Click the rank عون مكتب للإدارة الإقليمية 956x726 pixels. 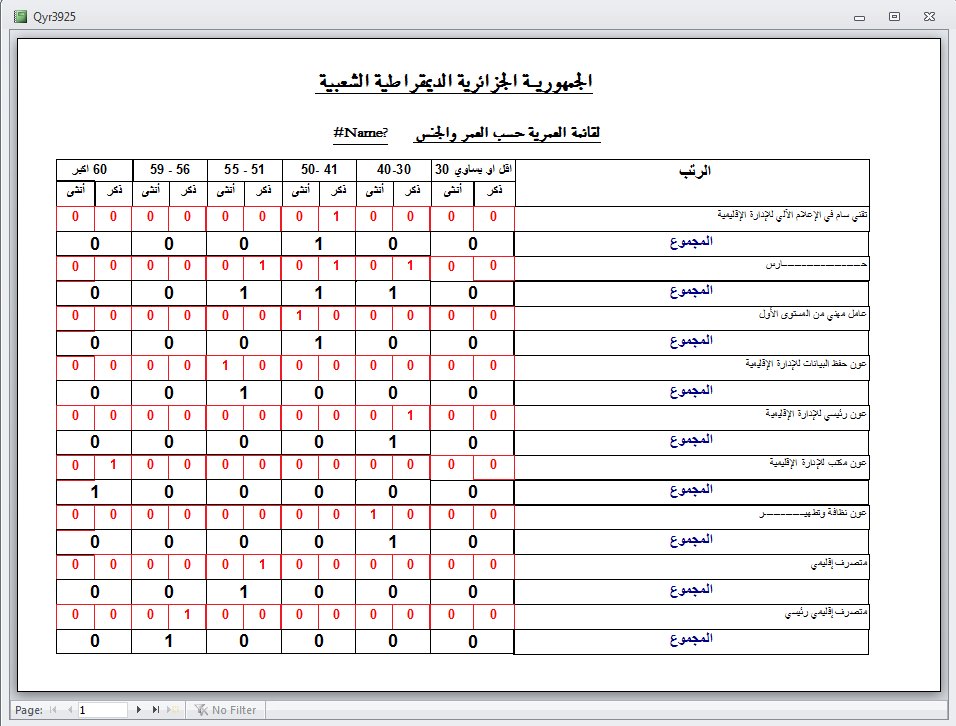(818, 463)
